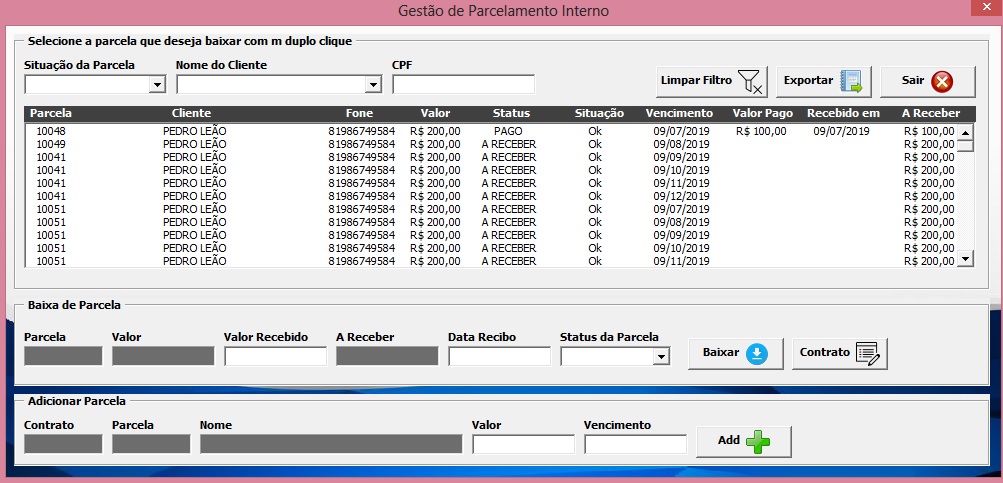Click the green plus Add icon

[758, 441]
